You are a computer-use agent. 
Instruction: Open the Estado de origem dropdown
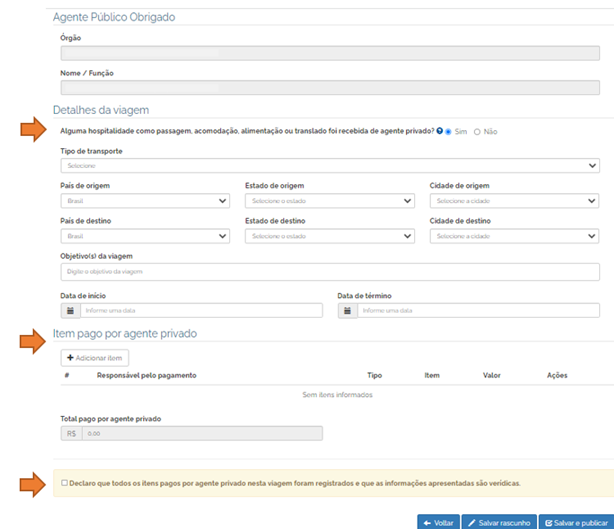(x=329, y=201)
